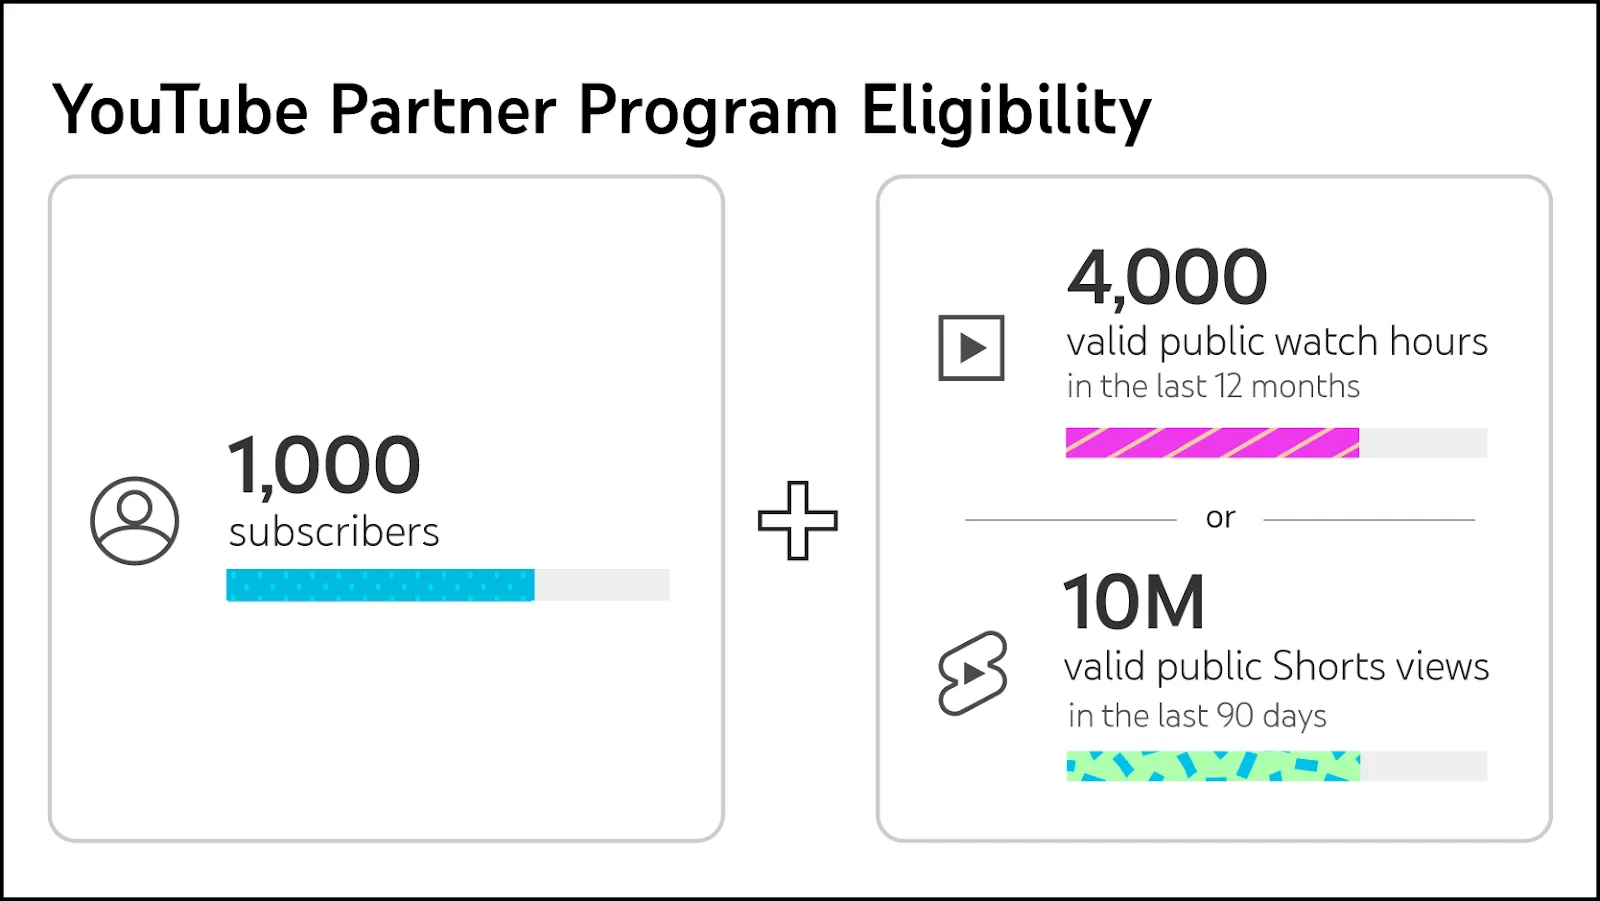Viewport: 1600px width, 901px height.
Task: Click "in the last 12 months" text
Action: point(1213,386)
